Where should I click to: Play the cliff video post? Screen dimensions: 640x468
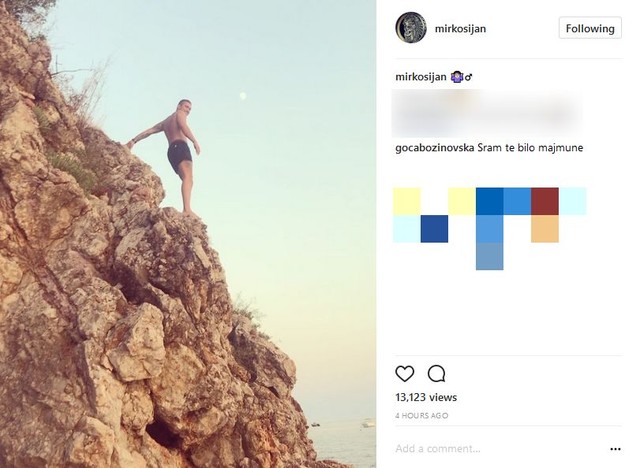(x=188, y=234)
